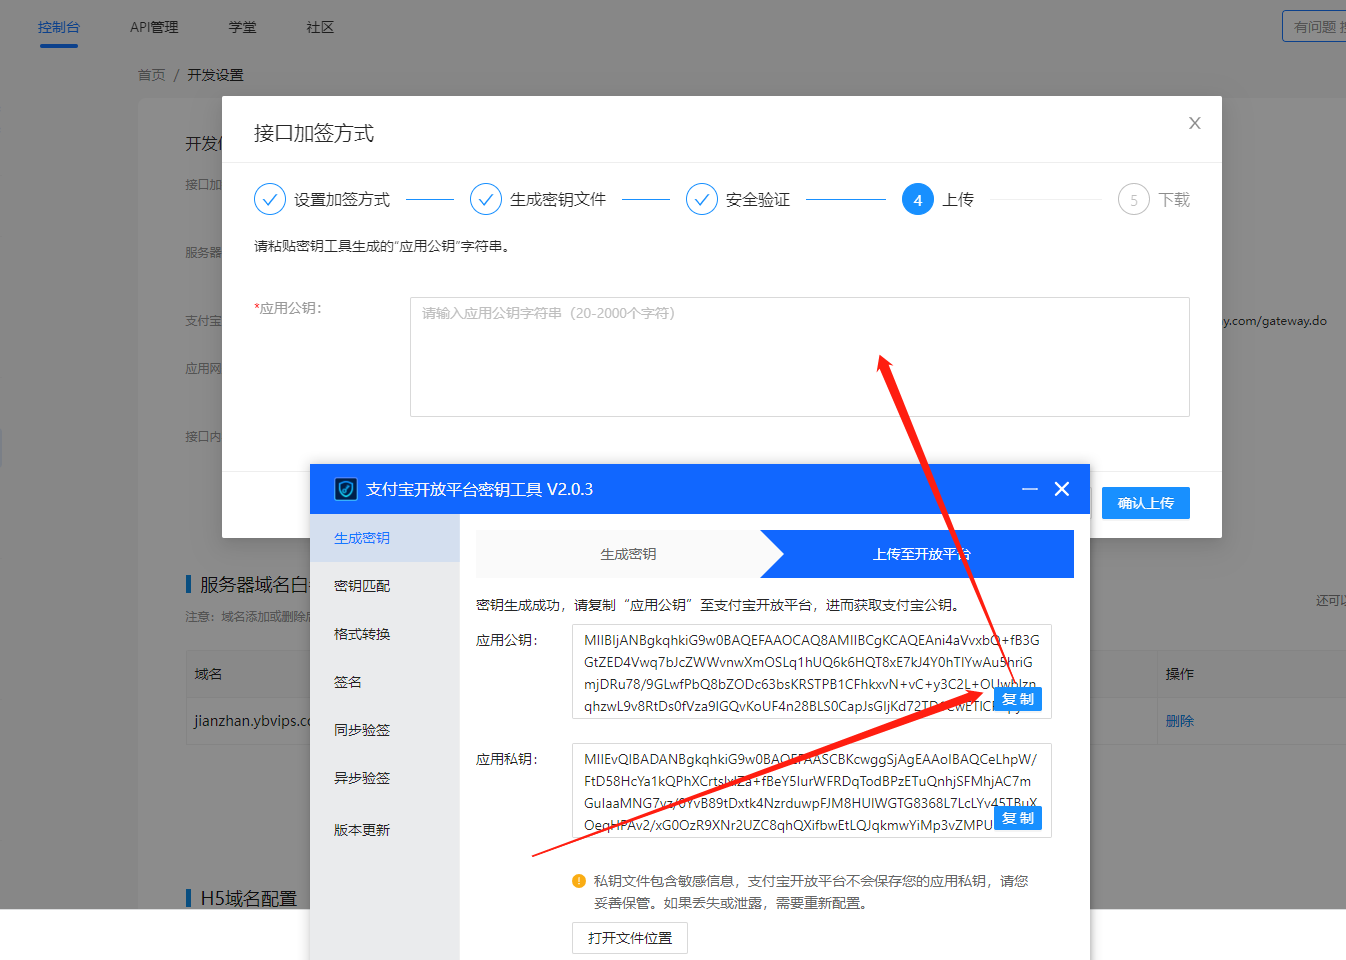Click step 5 下载 circle icon
This screenshot has width=1346, height=960.
coord(1134,199)
